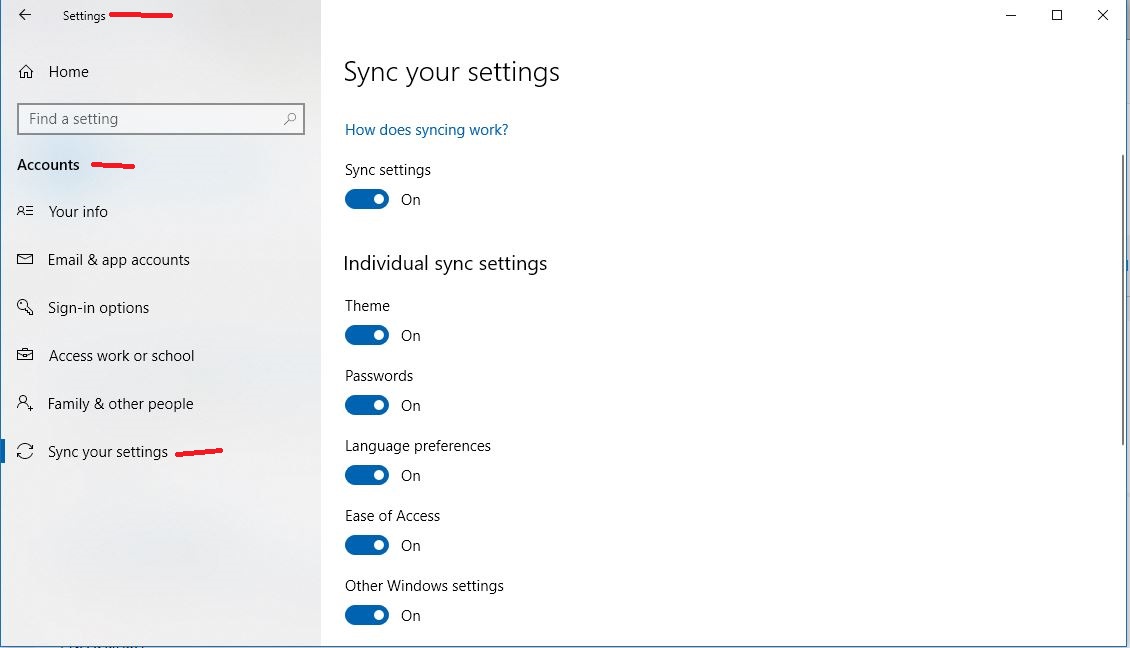
Task: Click the Your info person icon
Action: pyautogui.click(x=25, y=210)
